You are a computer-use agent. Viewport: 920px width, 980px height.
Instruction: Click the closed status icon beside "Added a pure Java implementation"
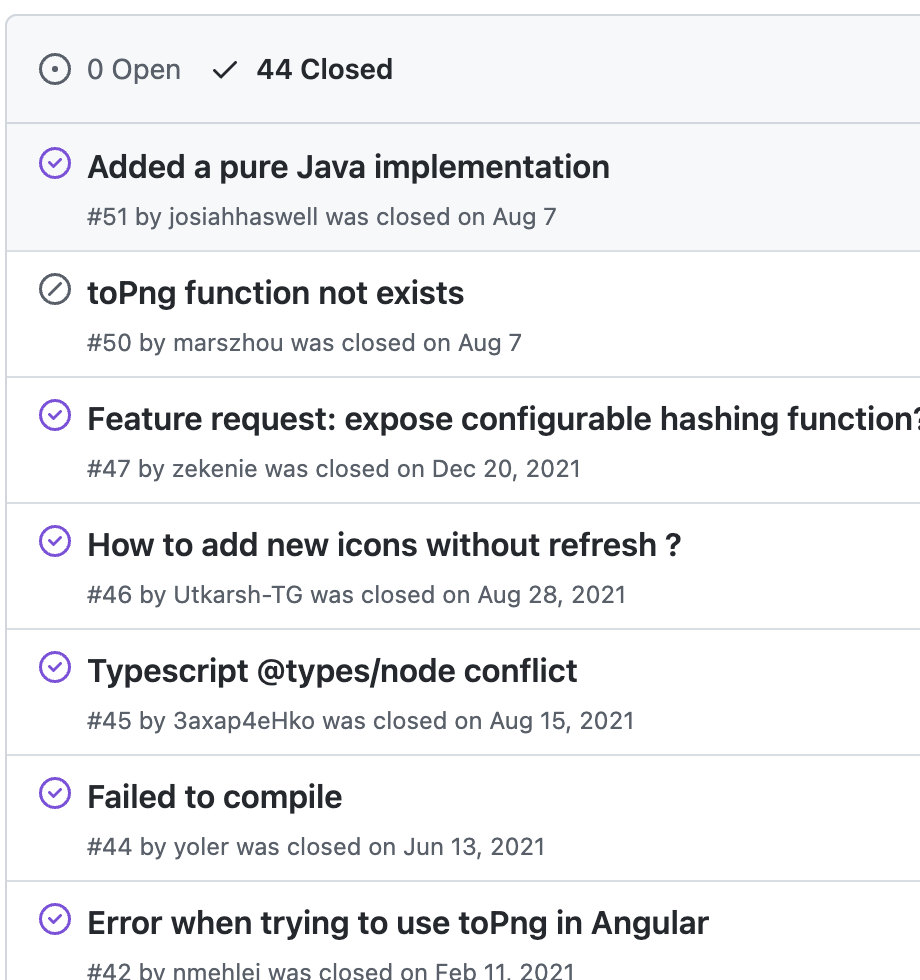(x=54, y=163)
